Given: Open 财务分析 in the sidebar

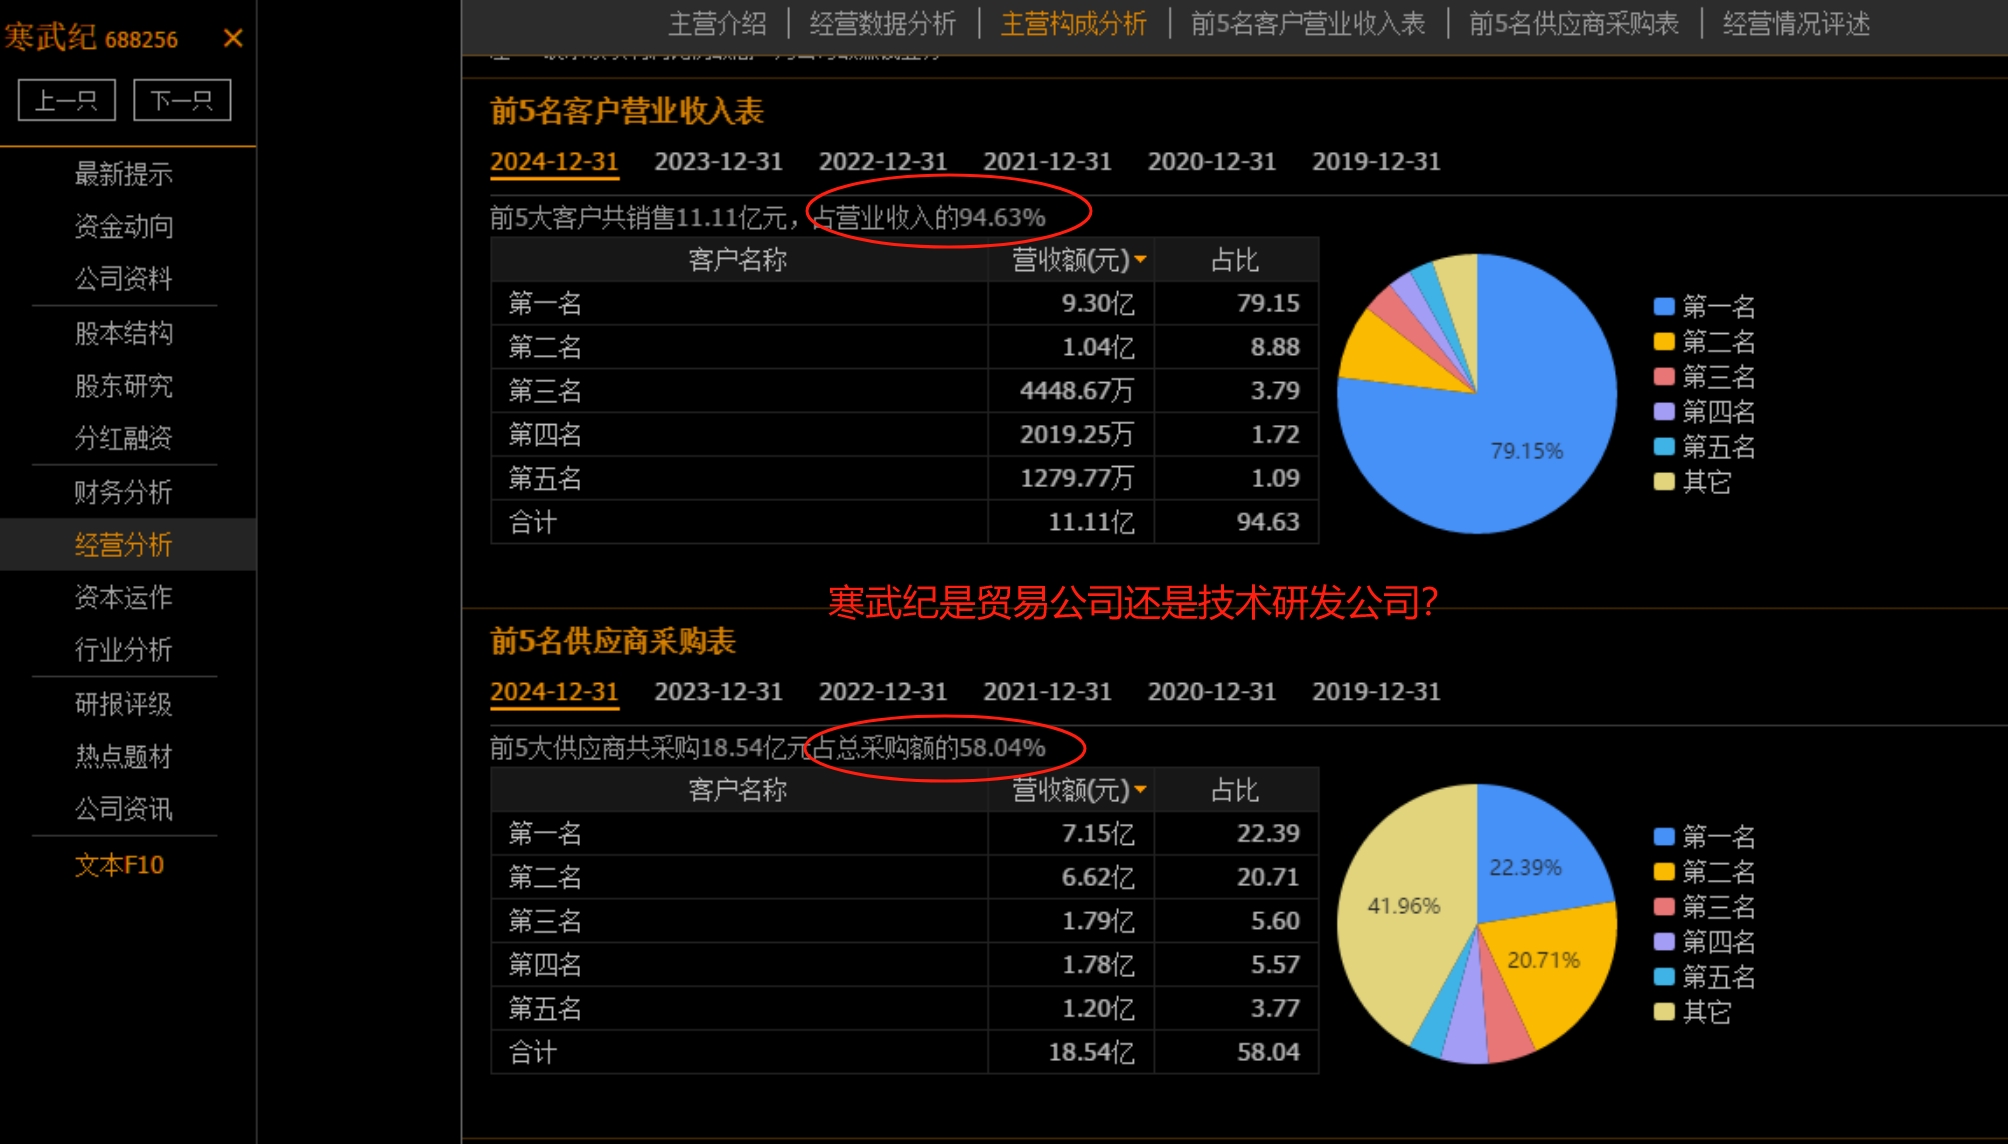Looking at the screenshot, I should [124, 492].
